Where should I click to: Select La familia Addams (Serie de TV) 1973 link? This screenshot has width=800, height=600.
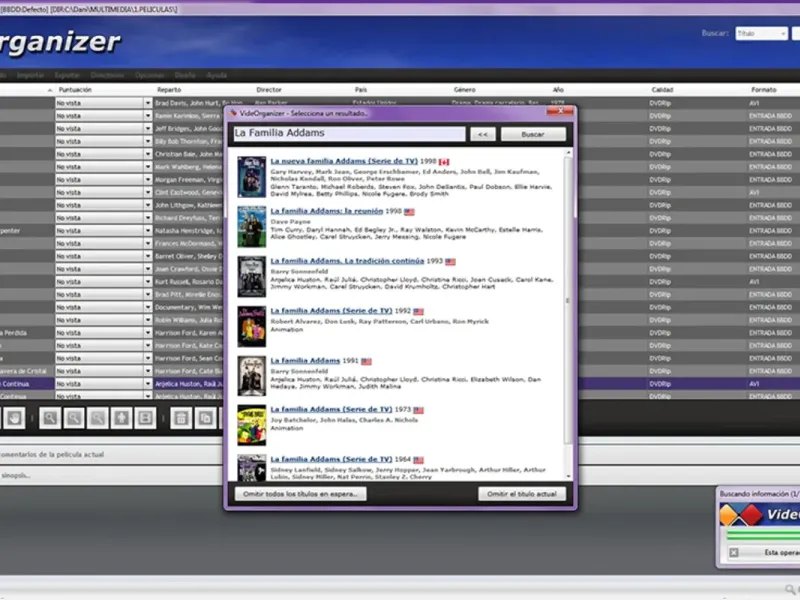tap(331, 409)
